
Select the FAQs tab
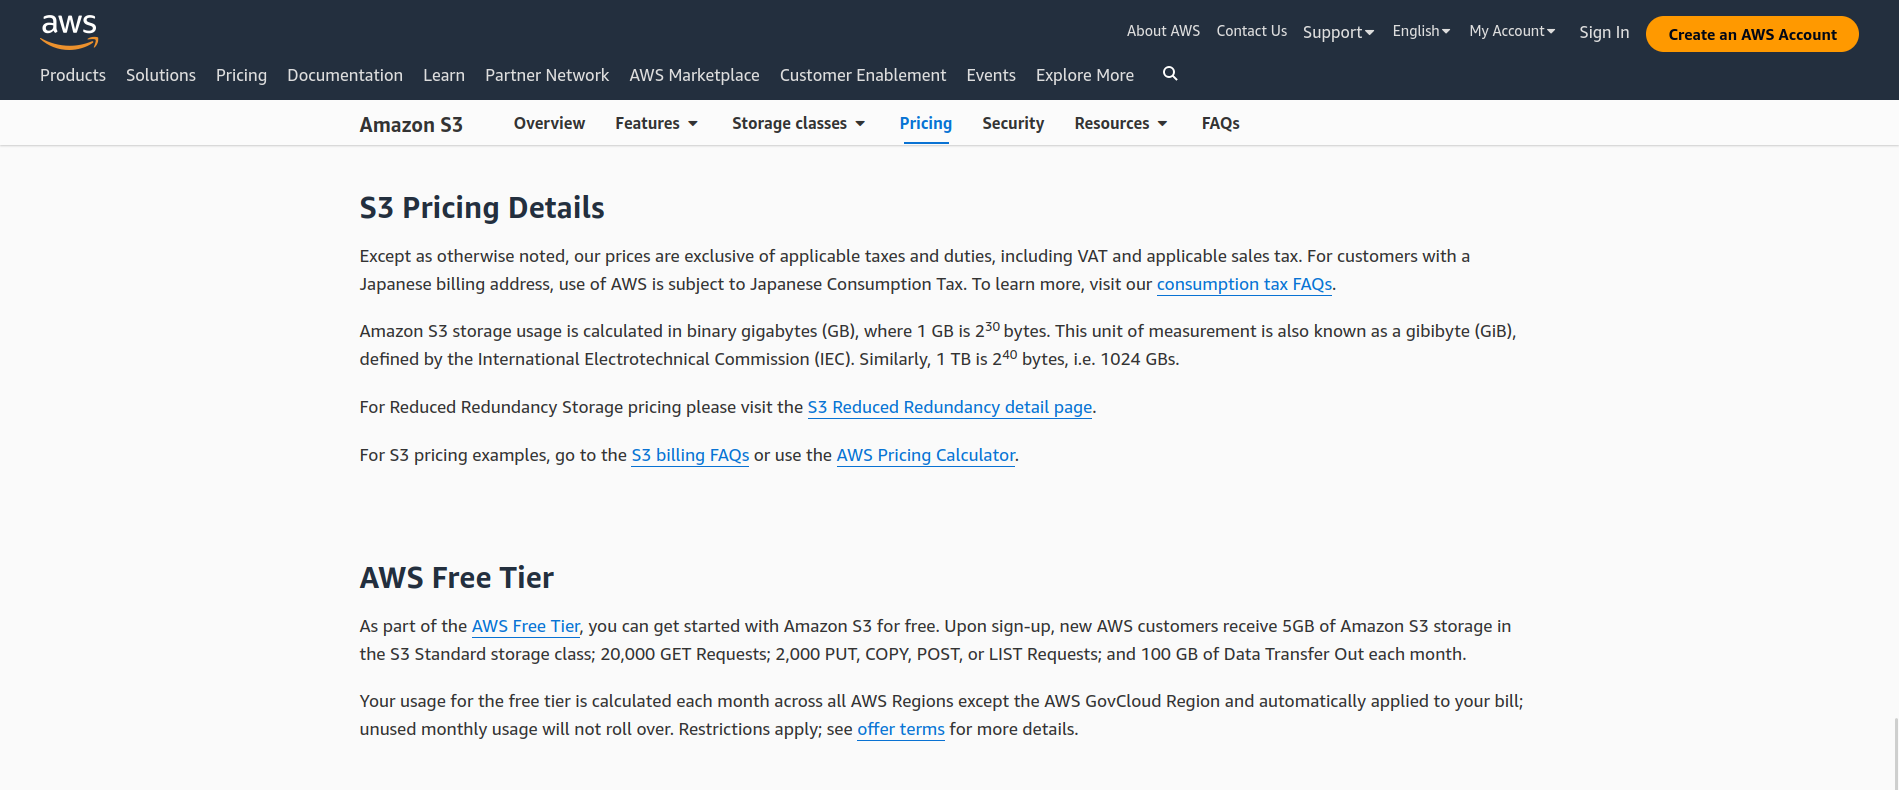pos(1220,123)
